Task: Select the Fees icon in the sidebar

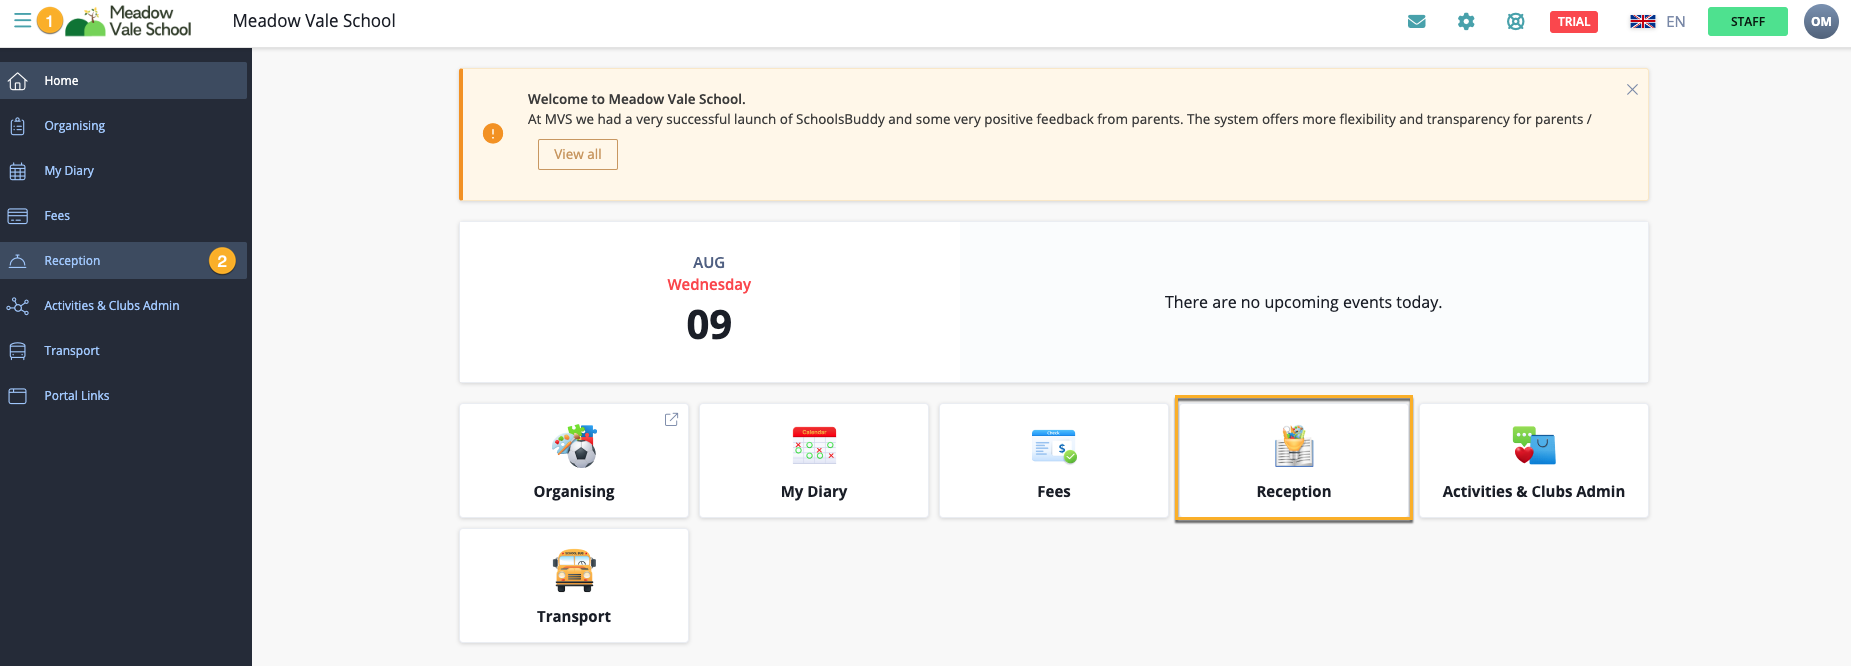Action: (x=19, y=215)
